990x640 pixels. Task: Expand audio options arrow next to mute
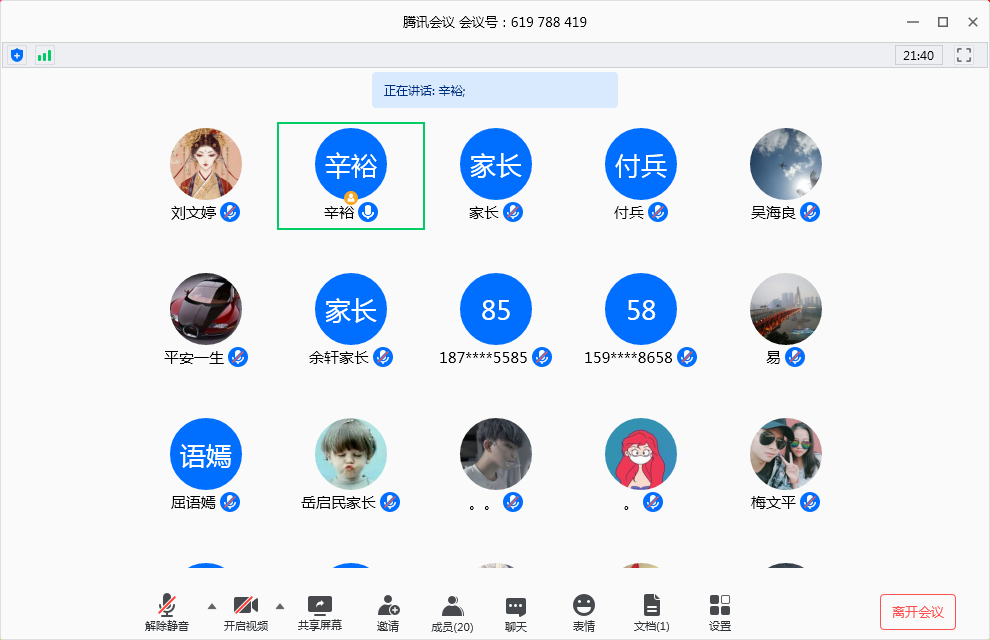[x=211, y=606]
